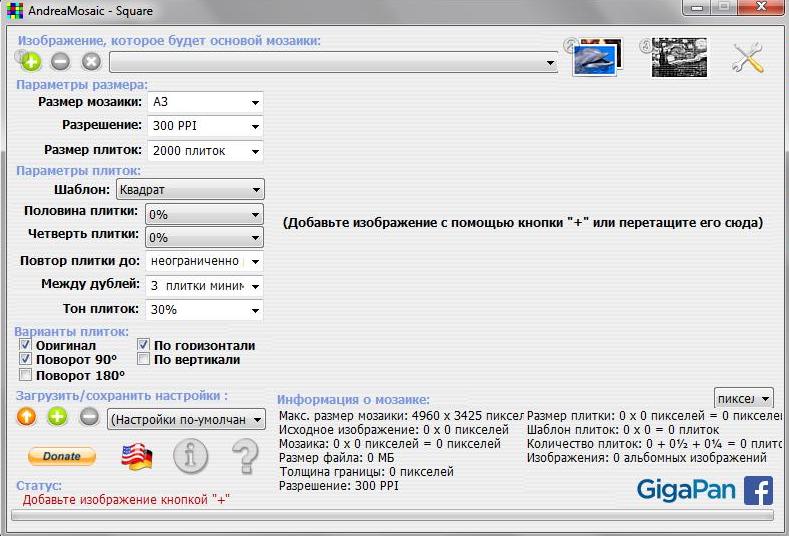Open Разрешение dropdown showing 300 PPI
The height and width of the screenshot is (536, 789).
point(205,126)
